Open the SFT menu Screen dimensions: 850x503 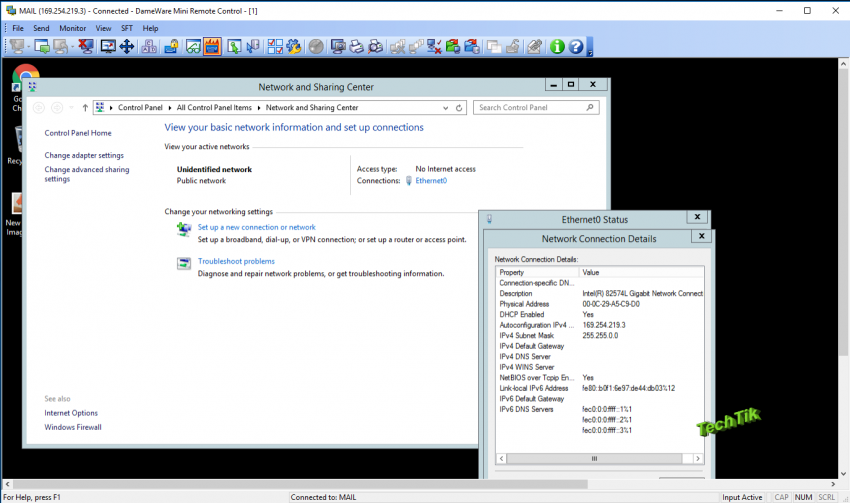(x=127, y=28)
